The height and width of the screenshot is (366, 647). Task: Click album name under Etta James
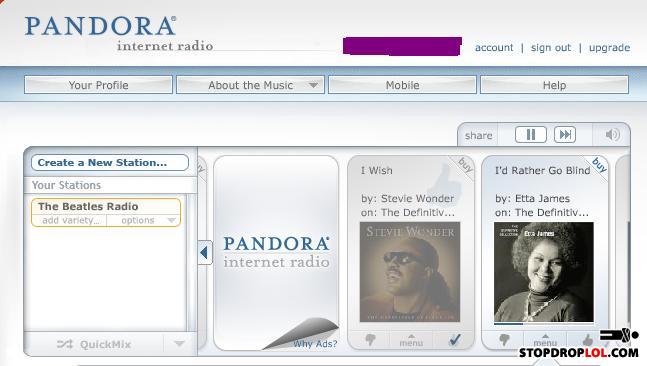[x=552, y=213]
